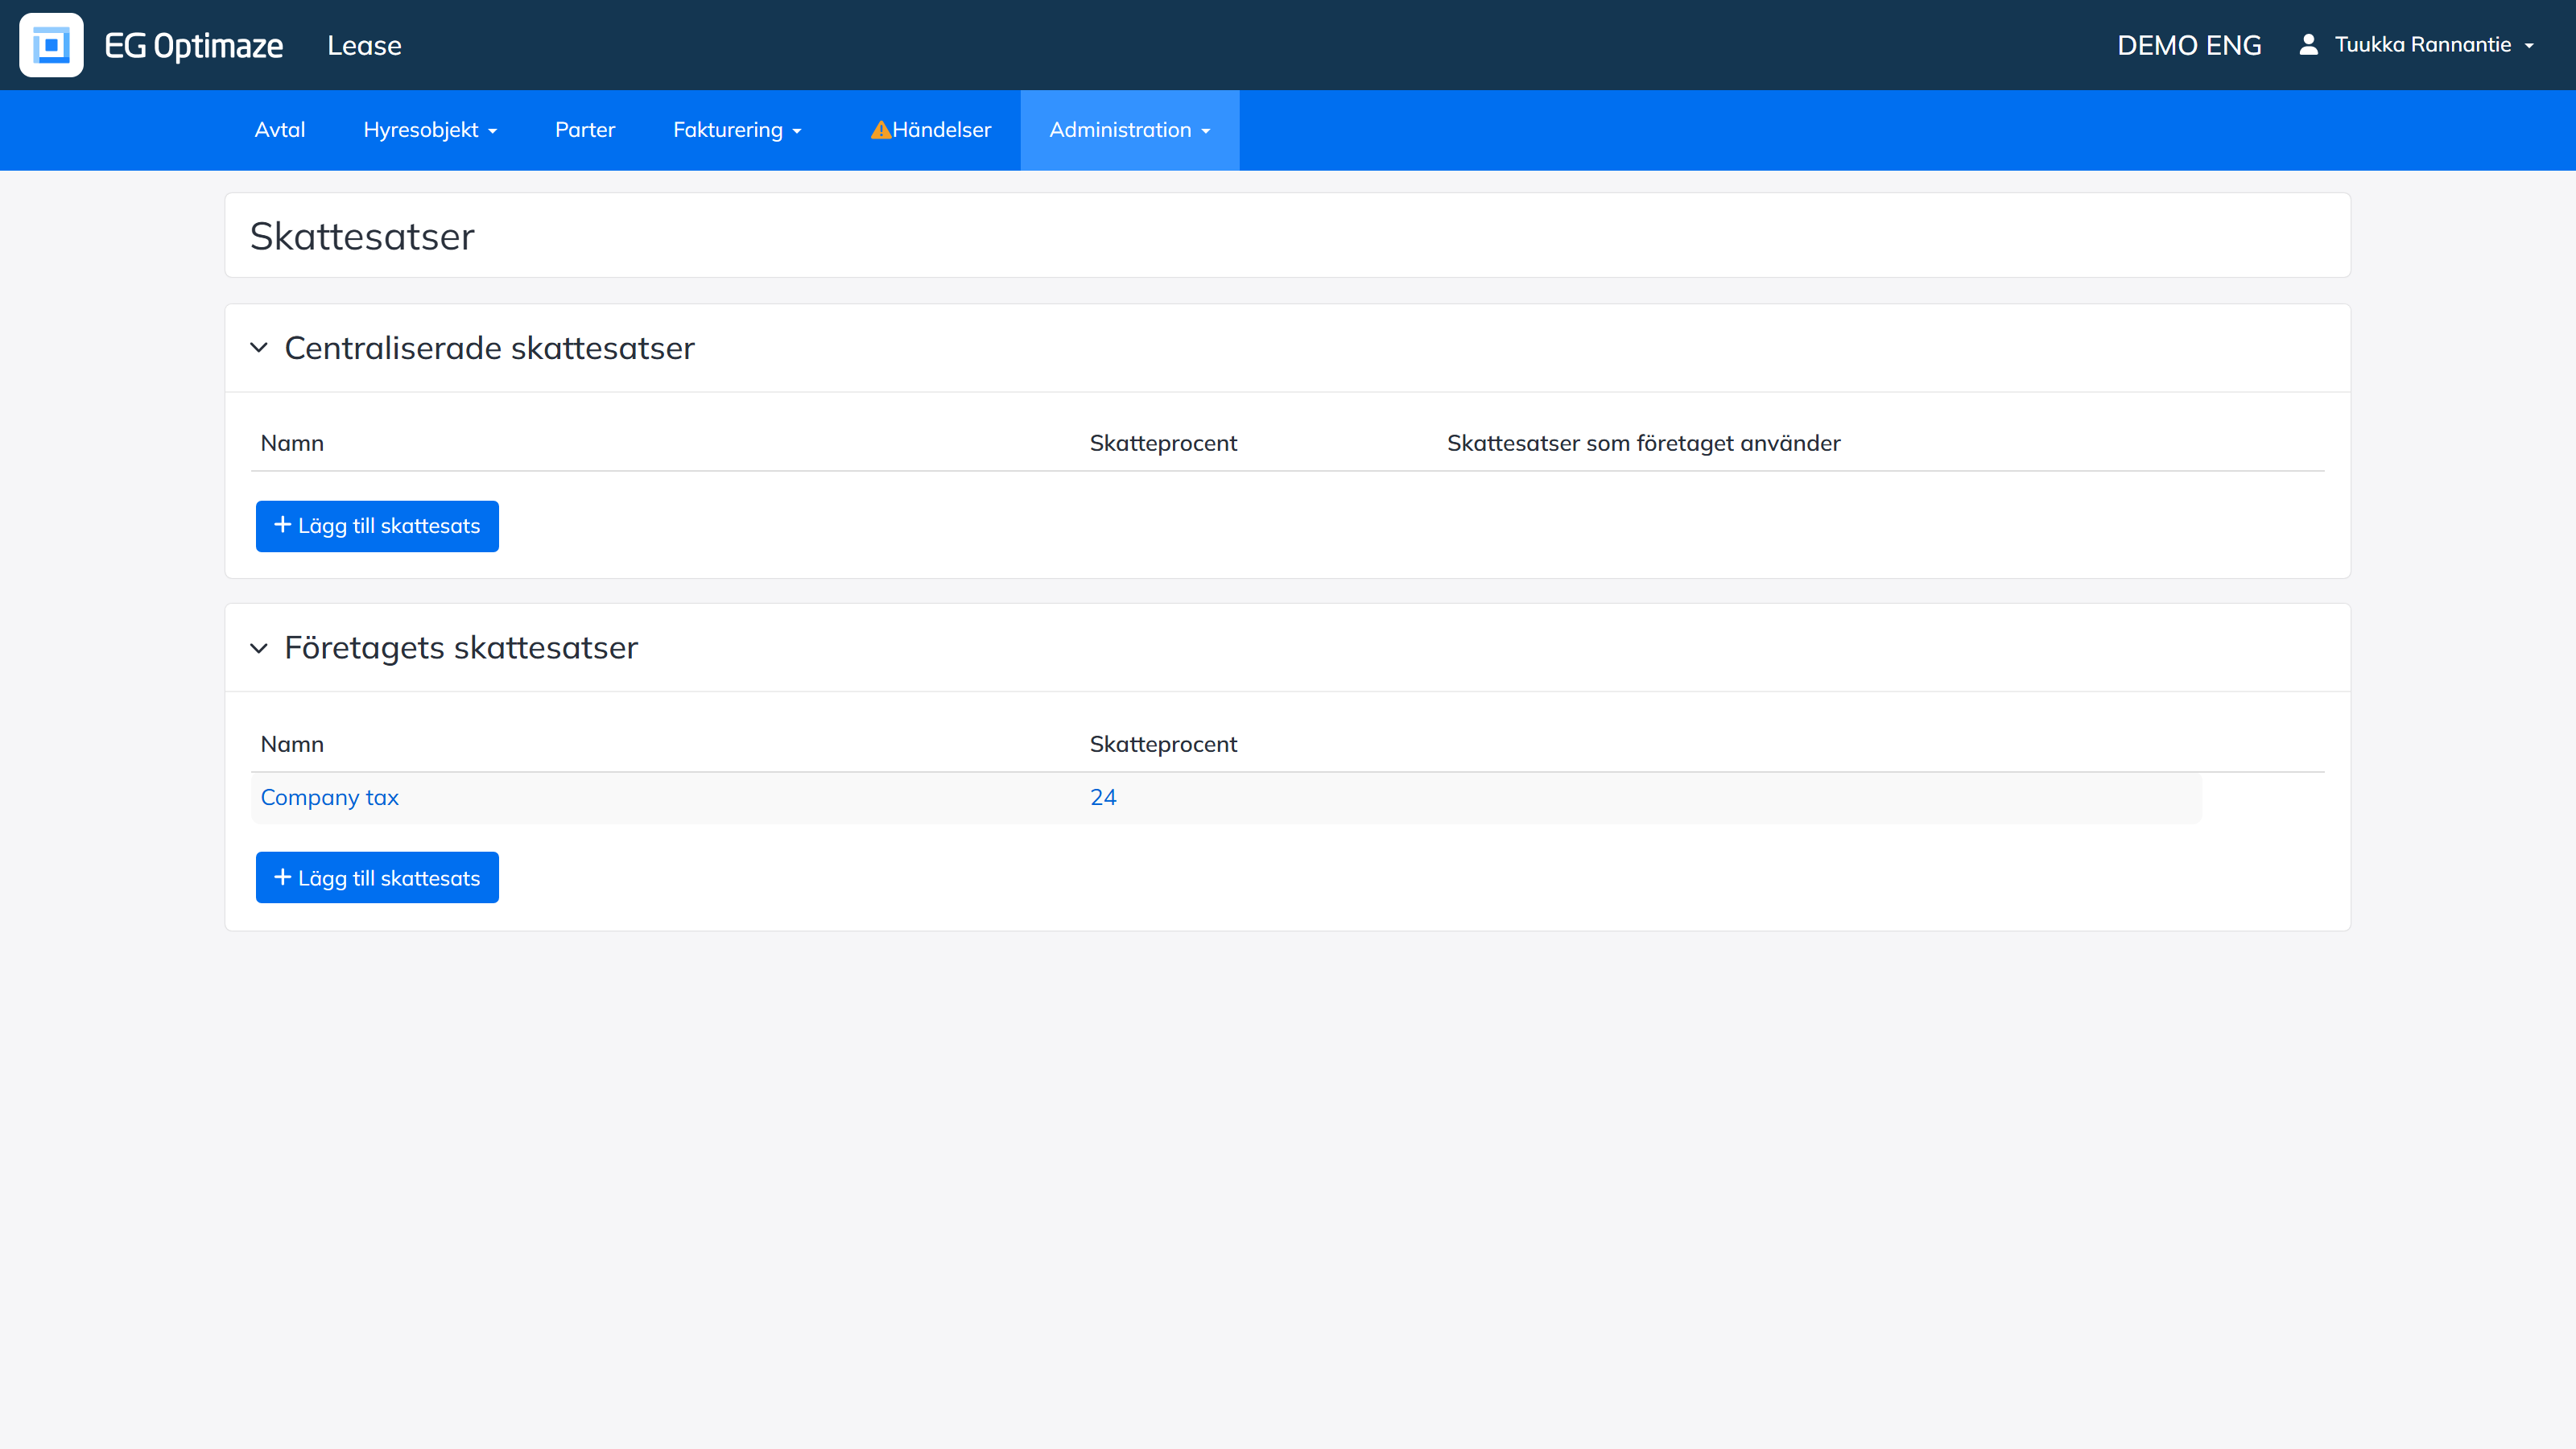
Task: Click the EG Optimaze brand name
Action: (194, 46)
